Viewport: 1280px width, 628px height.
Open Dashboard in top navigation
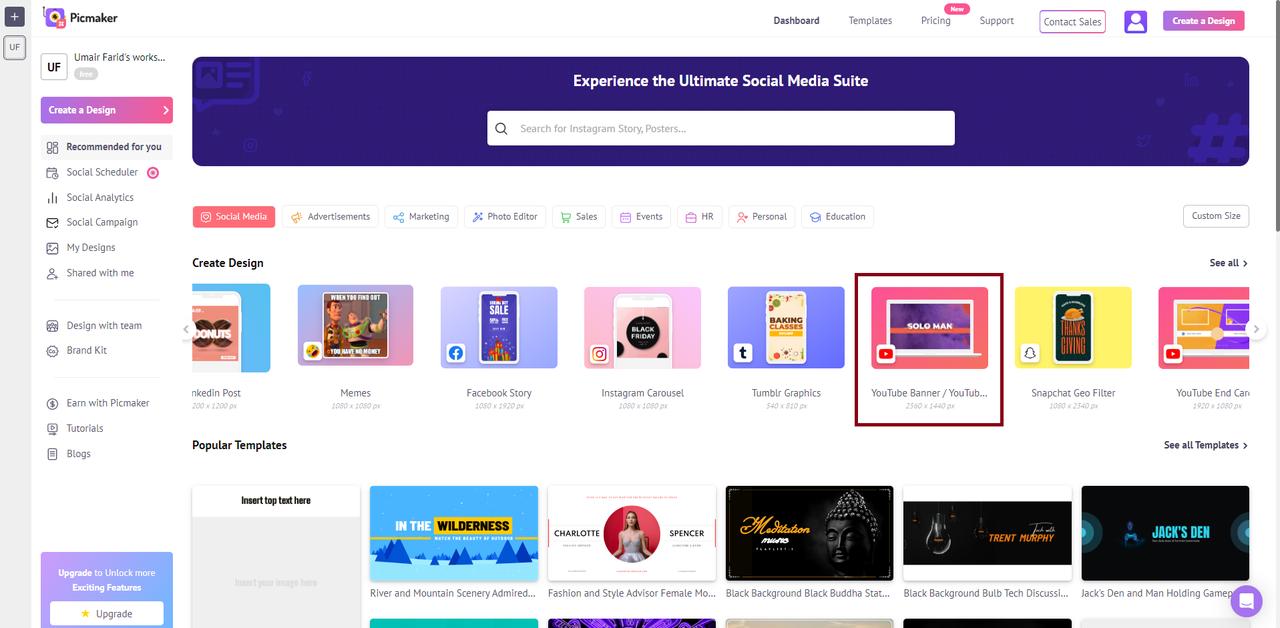click(796, 21)
